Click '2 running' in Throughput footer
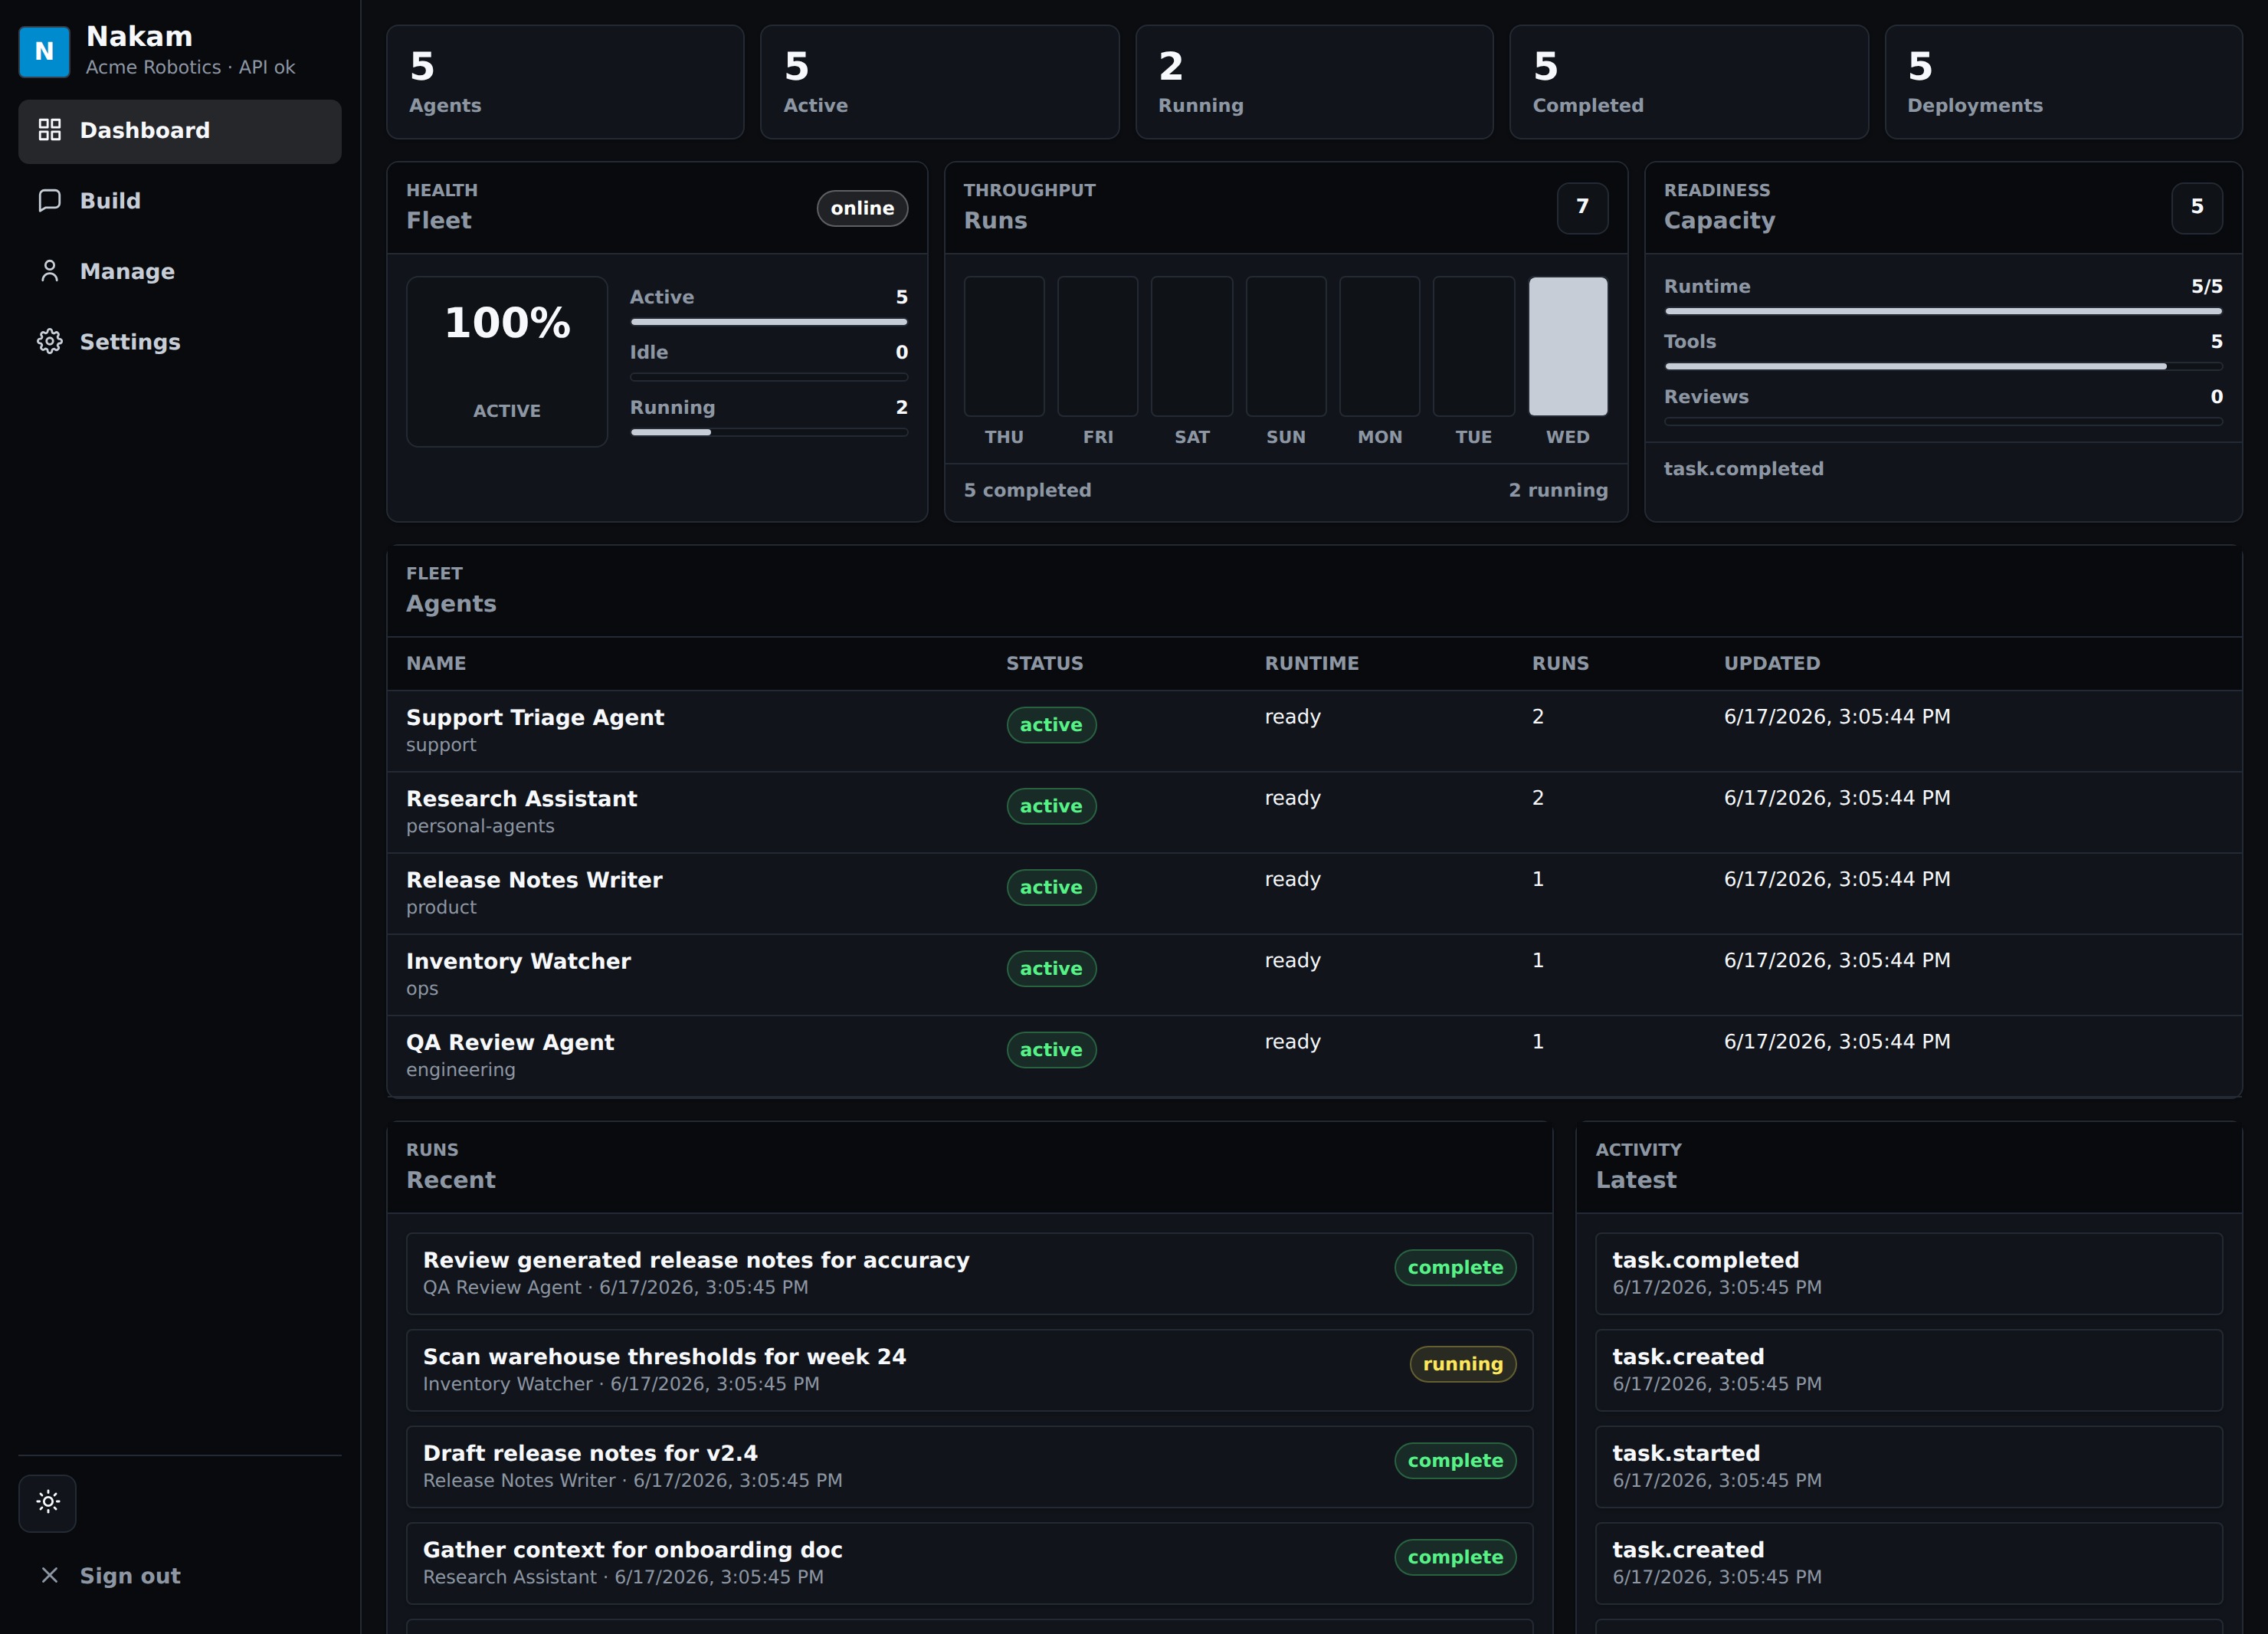The width and height of the screenshot is (2268, 1634). tap(1558, 490)
